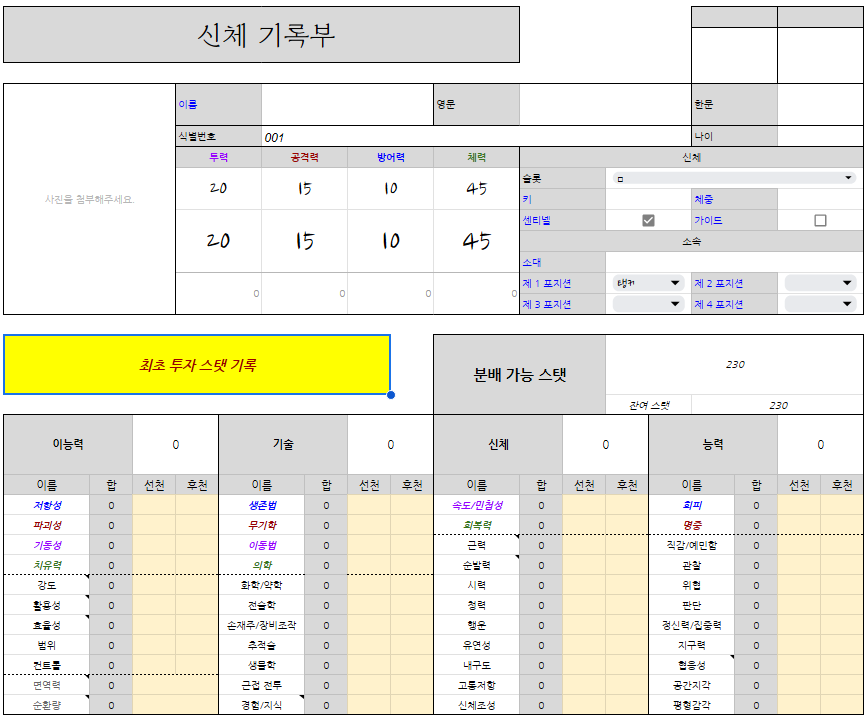Click the 속도/민첩성 row label

[477, 505]
